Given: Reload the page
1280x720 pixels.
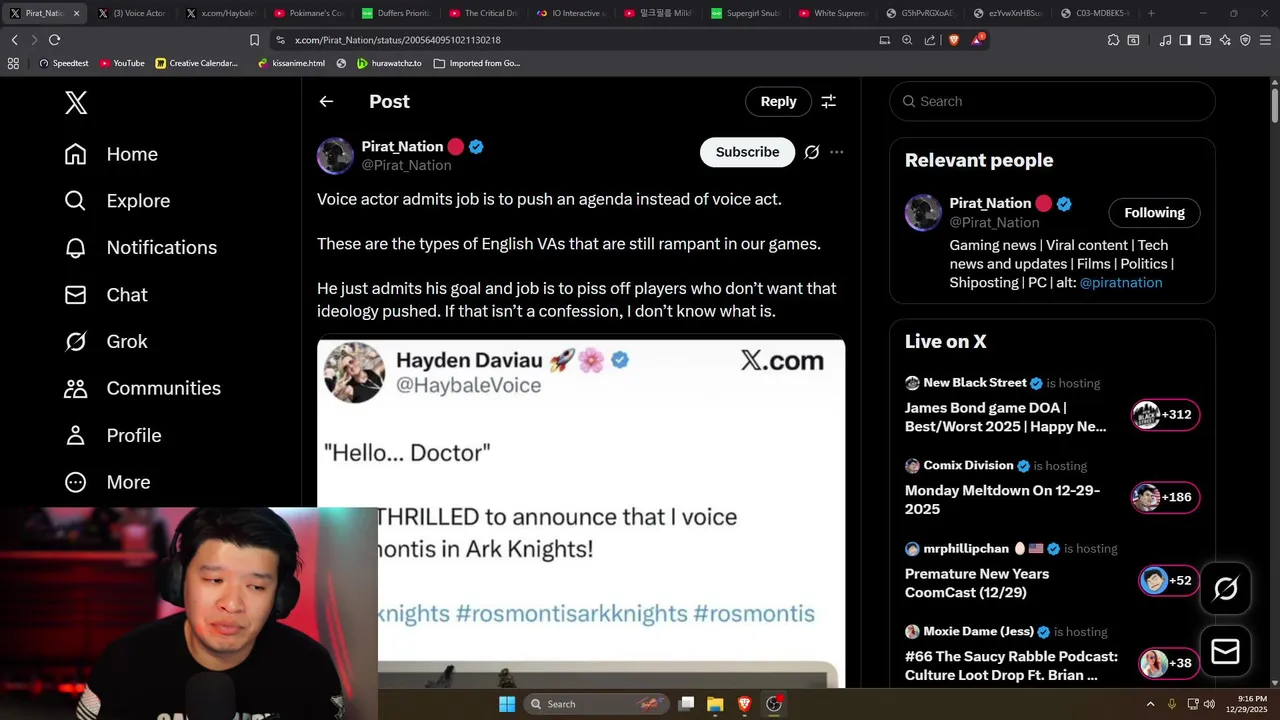Looking at the screenshot, I should 54,40.
